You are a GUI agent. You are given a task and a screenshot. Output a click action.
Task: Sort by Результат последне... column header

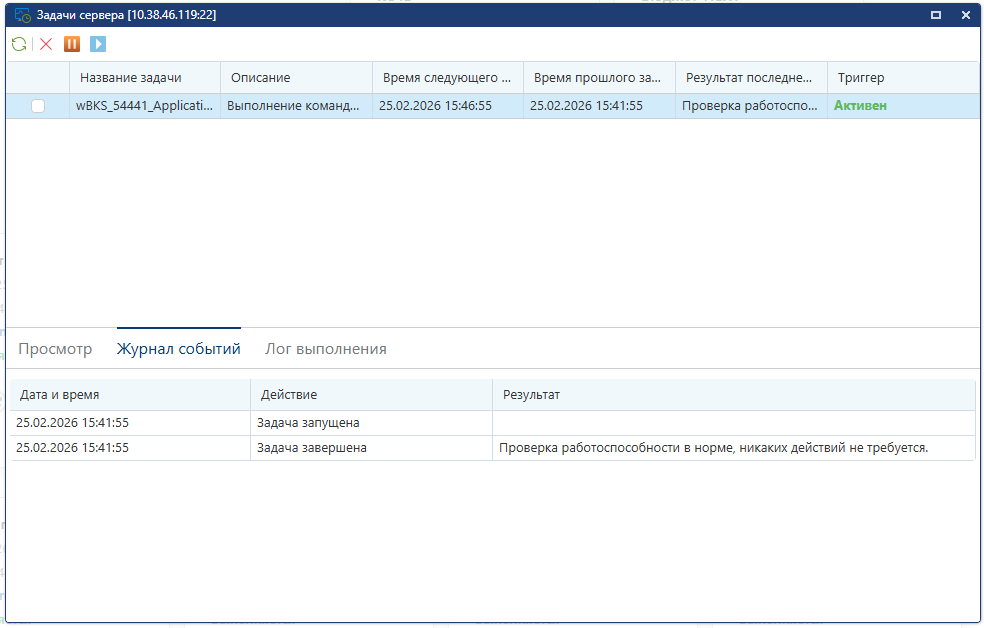click(751, 78)
